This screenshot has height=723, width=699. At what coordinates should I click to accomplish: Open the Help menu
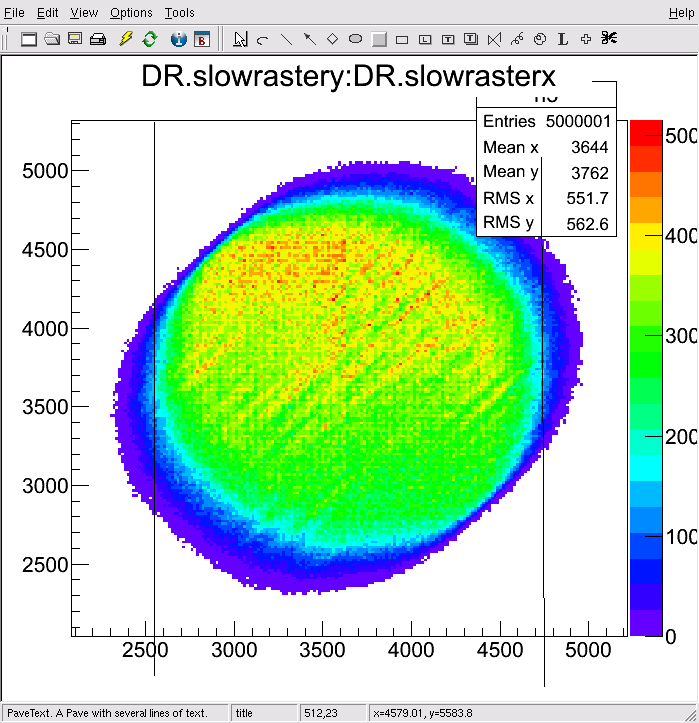[x=681, y=13]
